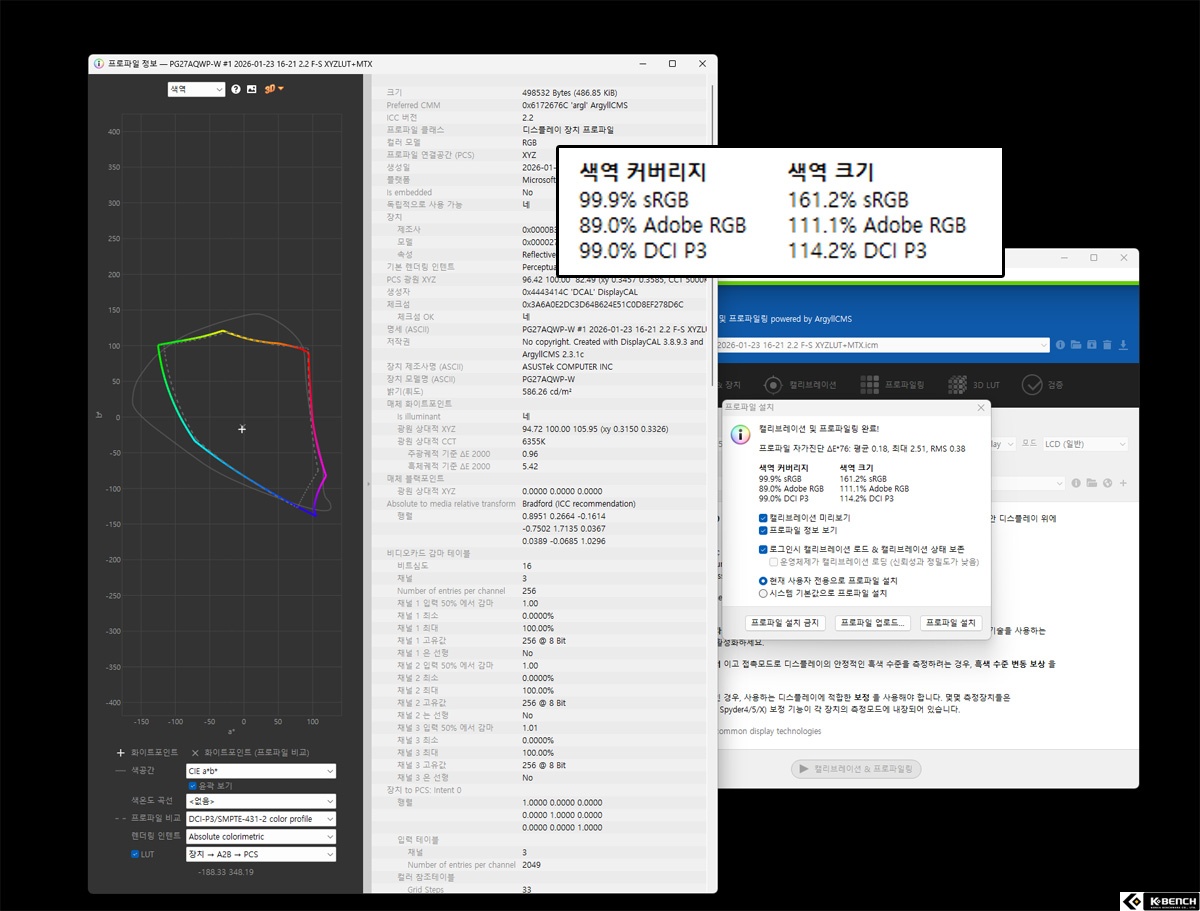Click the trash icon to delete profile

click(1106, 345)
